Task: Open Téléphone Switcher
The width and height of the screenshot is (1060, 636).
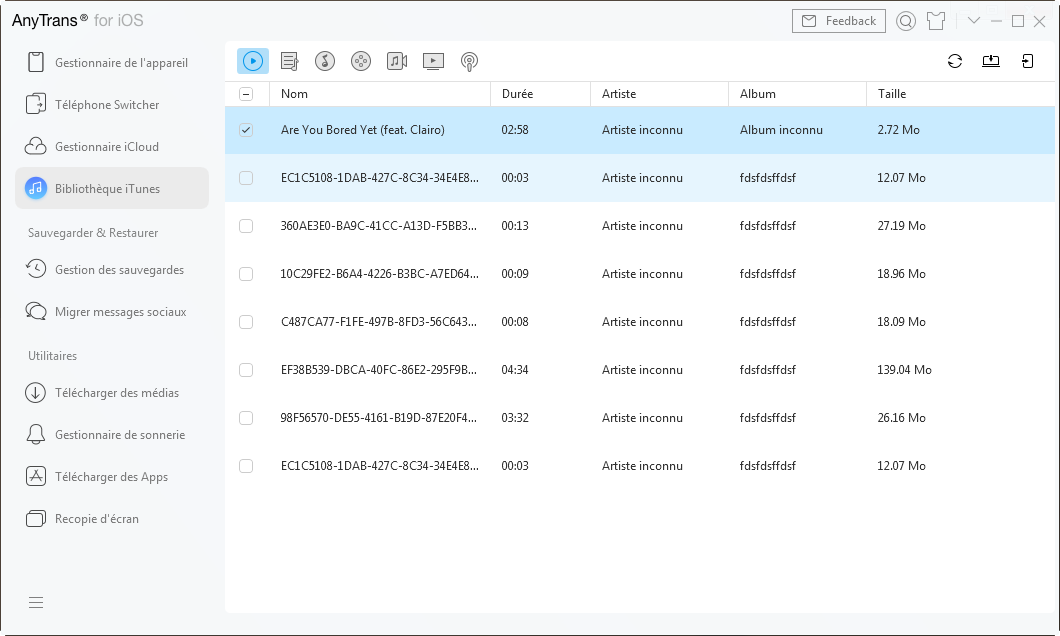Action: click(112, 104)
